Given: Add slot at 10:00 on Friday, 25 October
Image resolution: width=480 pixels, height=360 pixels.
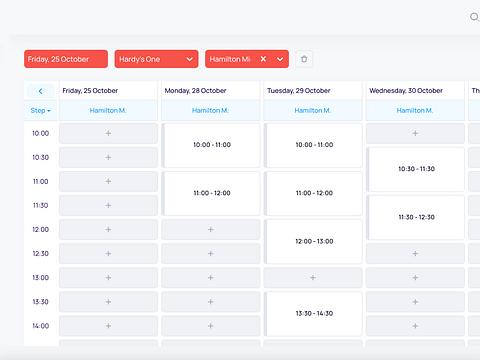Looking at the screenshot, I should pyautogui.click(x=108, y=133).
